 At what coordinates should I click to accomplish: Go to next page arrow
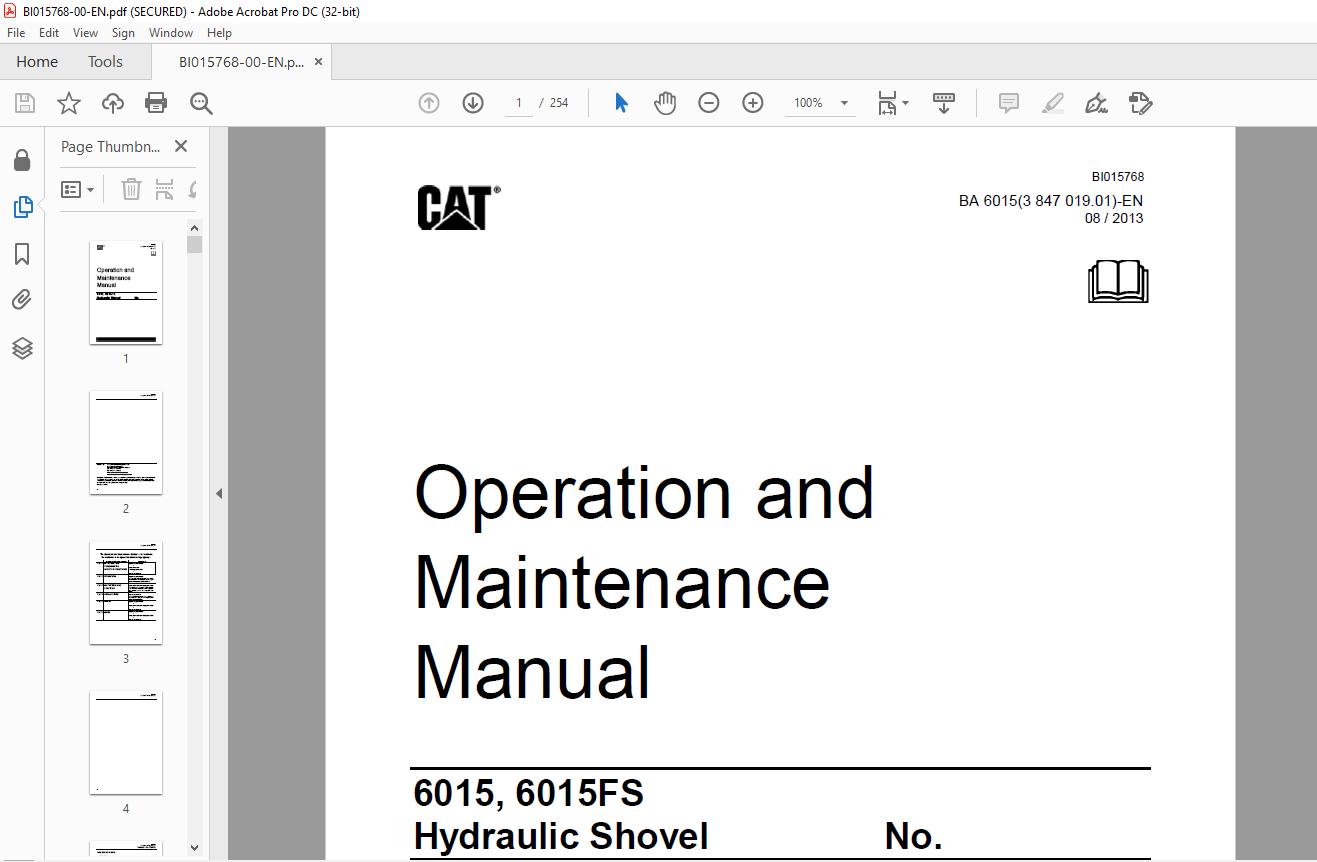tap(473, 103)
